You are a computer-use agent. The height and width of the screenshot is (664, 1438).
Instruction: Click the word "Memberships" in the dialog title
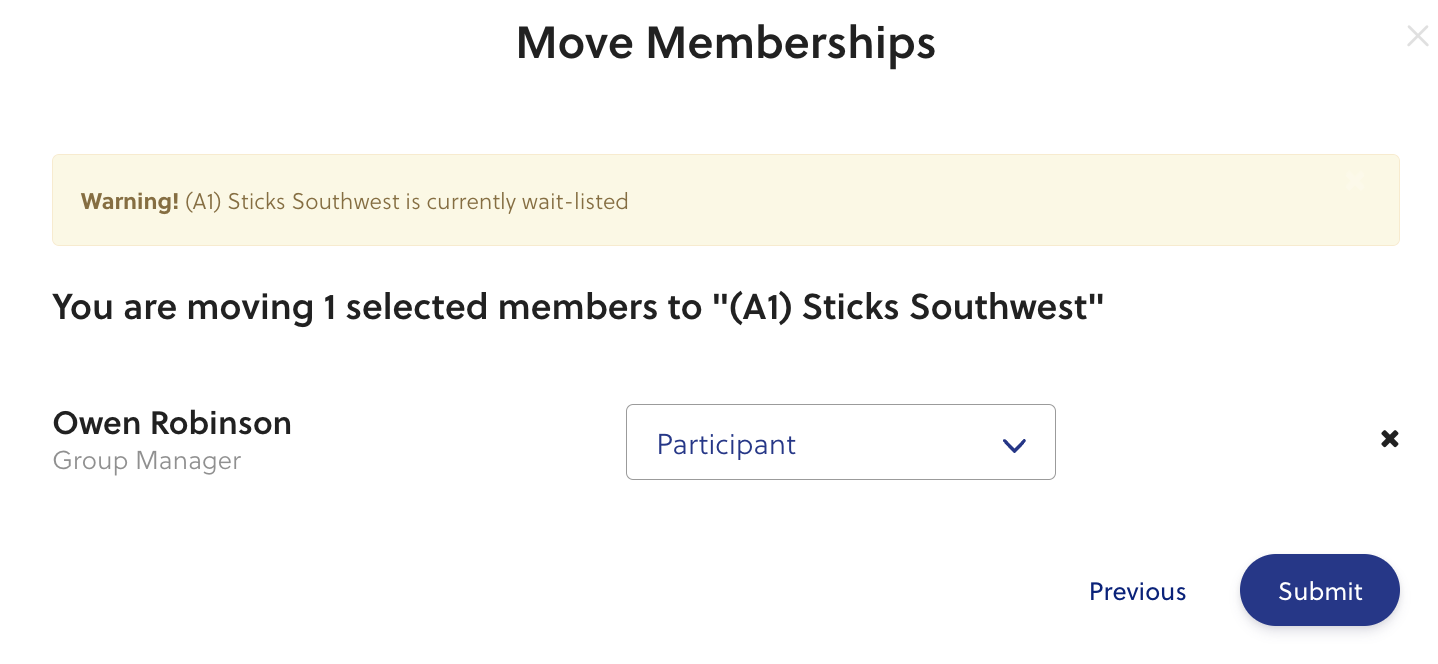[790, 43]
